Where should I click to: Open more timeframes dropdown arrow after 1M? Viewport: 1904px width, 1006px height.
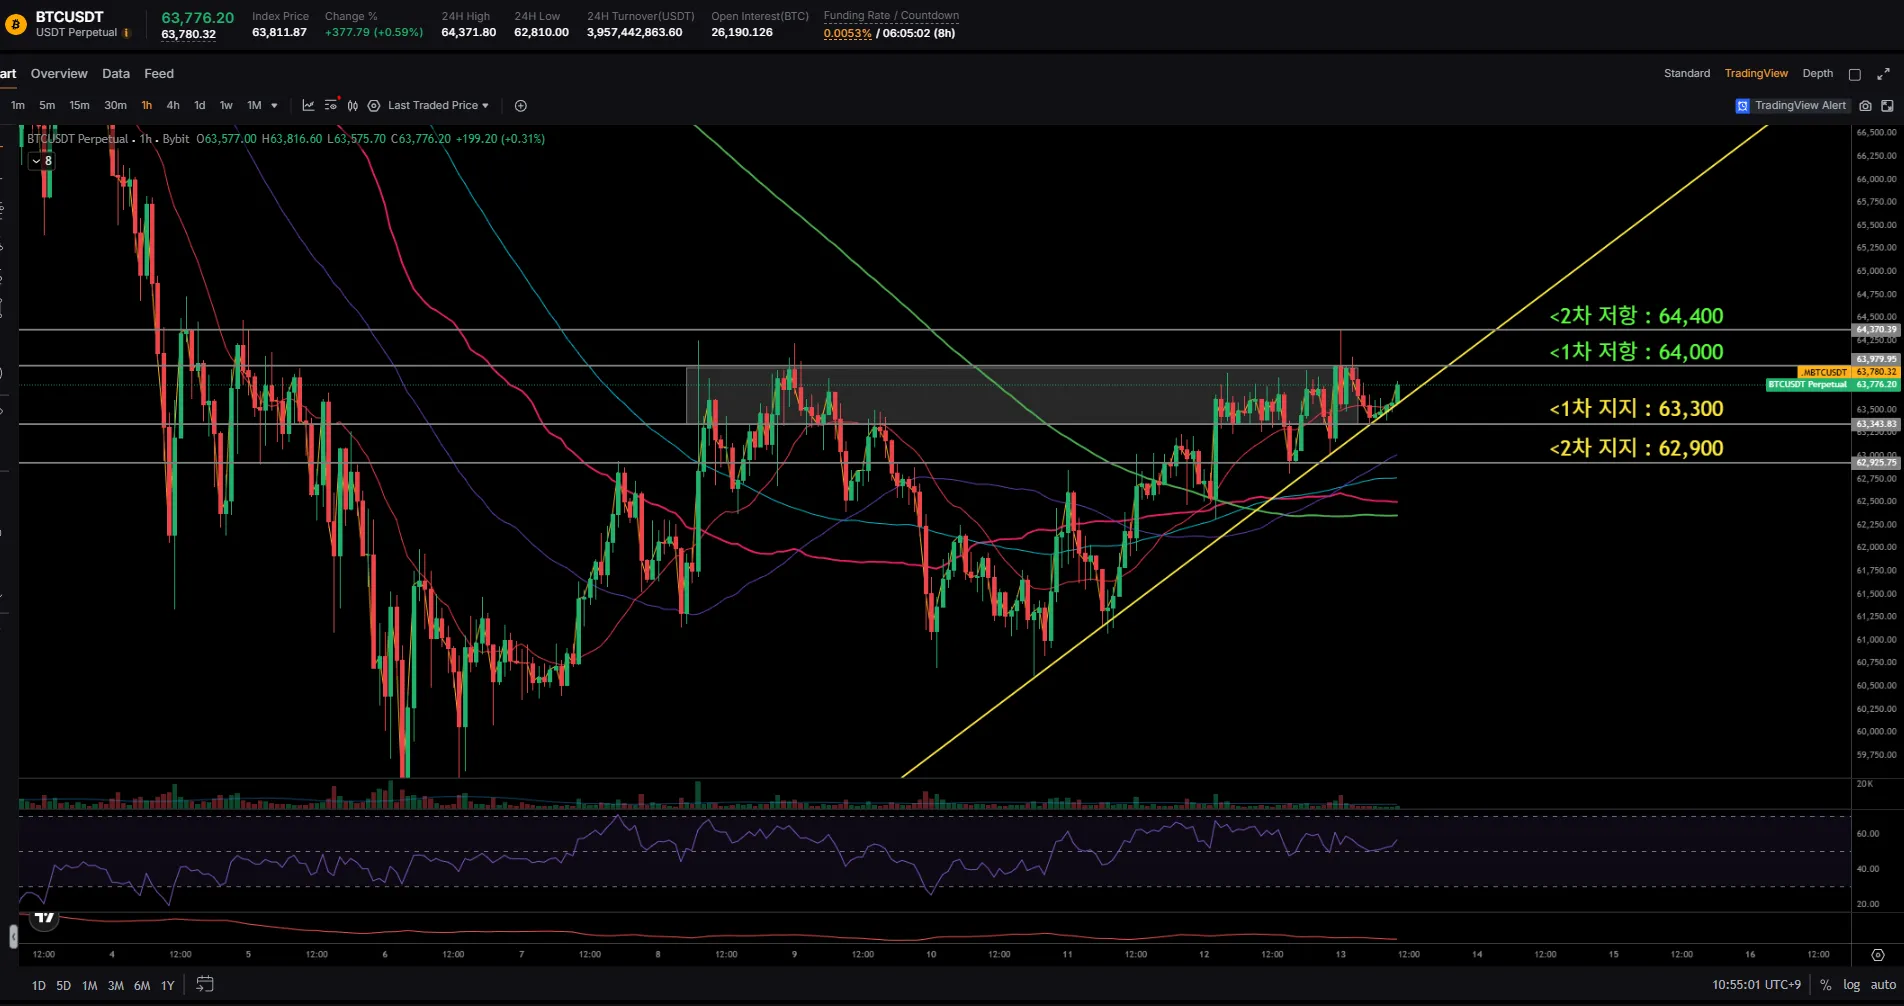click(274, 105)
